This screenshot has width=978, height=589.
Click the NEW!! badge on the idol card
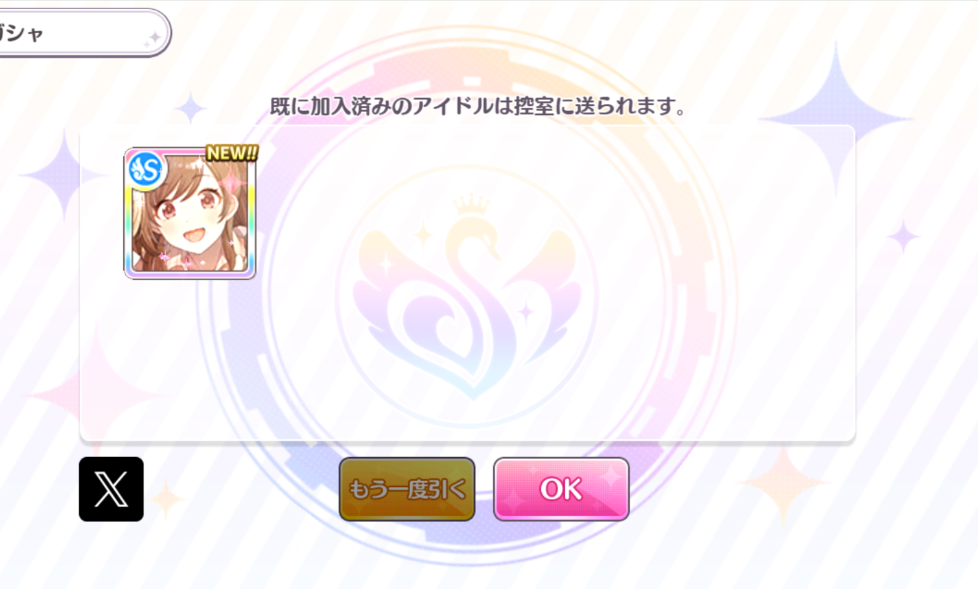point(231,153)
